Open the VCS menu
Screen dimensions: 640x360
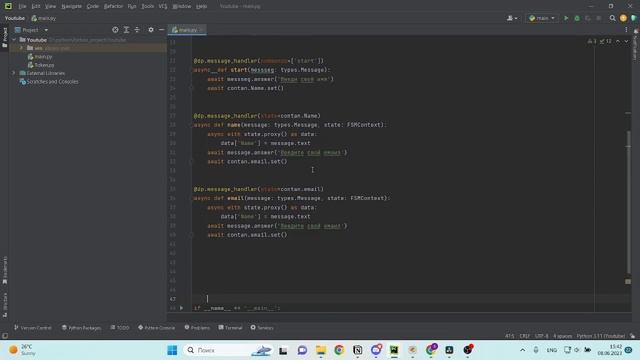pyautogui.click(x=163, y=6)
